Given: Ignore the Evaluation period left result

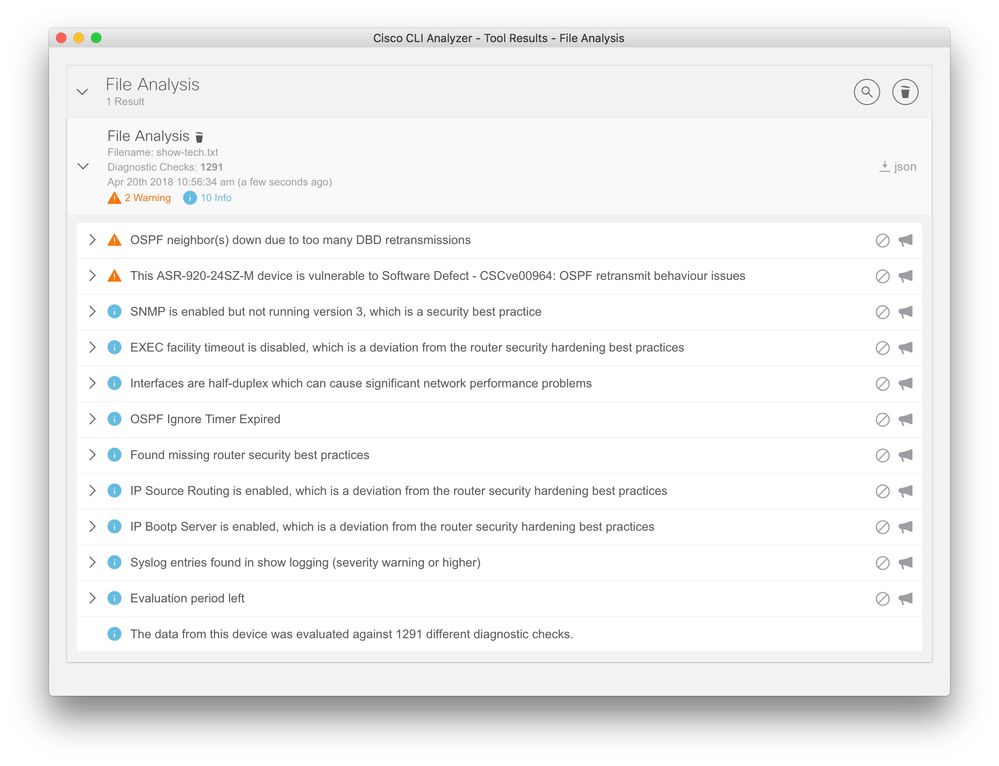Looking at the screenshot, I should (882, 598).
